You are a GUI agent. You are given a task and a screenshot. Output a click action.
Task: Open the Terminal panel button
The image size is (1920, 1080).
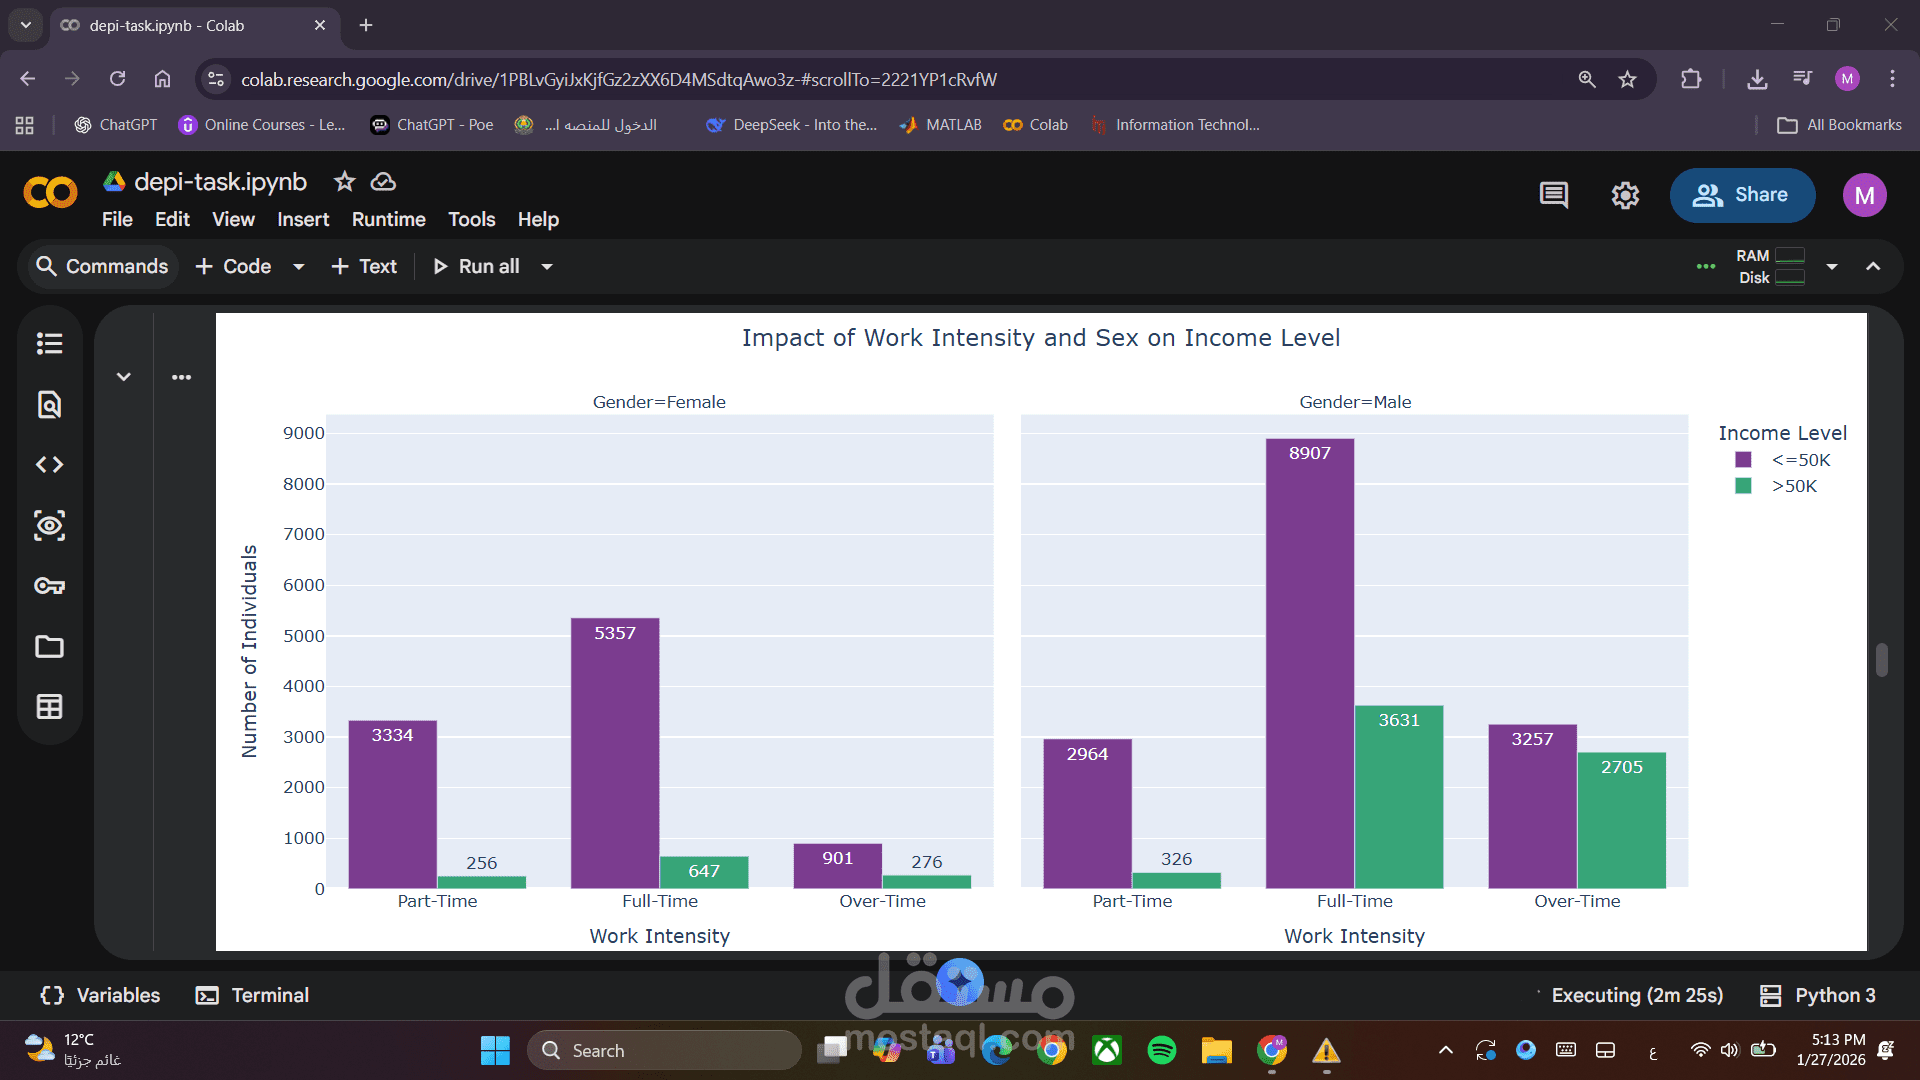coord(252,995)
